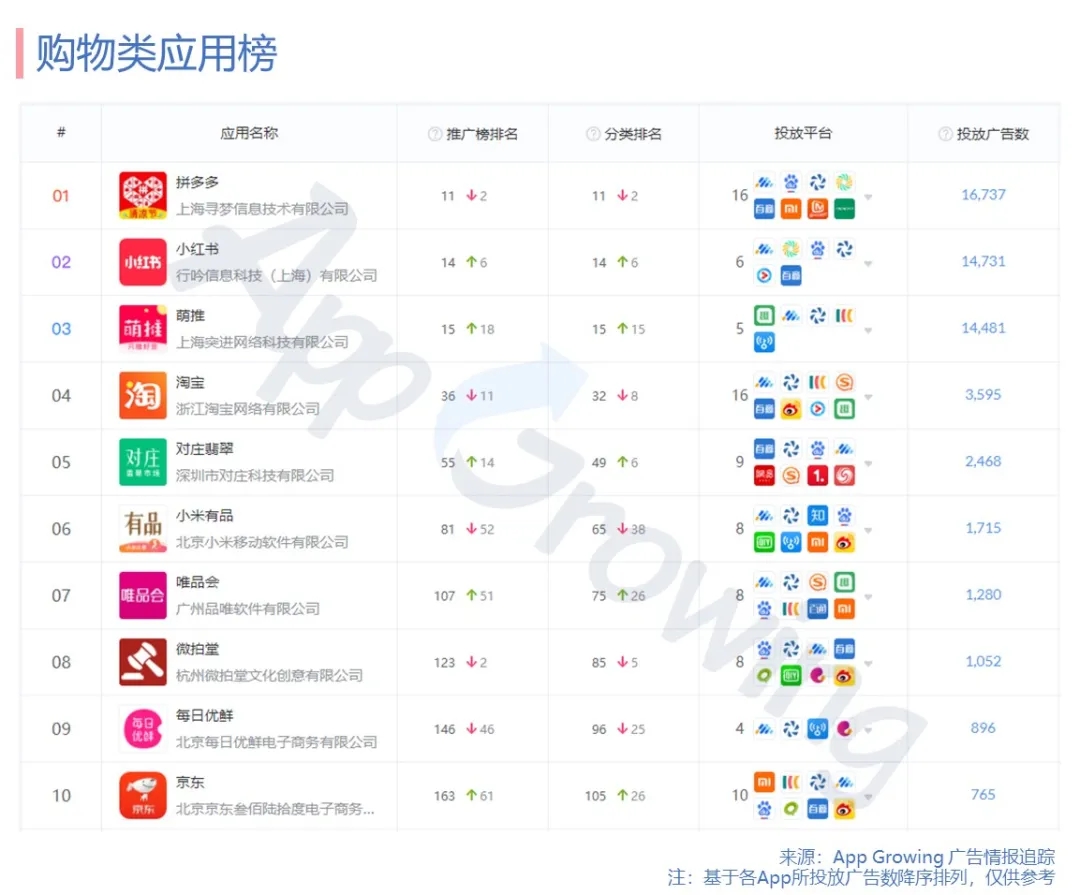Screen dimensions: 1080x895
Task: Click the help icon beside 推广榜排名
Action: click(x=435, y=134)
